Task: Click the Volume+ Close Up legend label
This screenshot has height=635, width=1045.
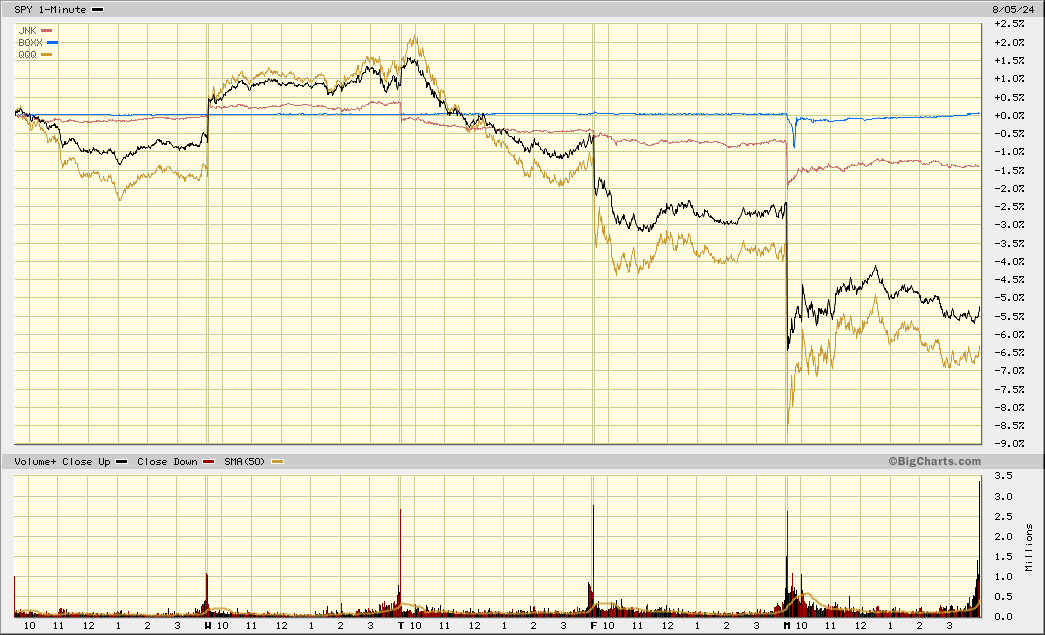Action: point(62,462)
